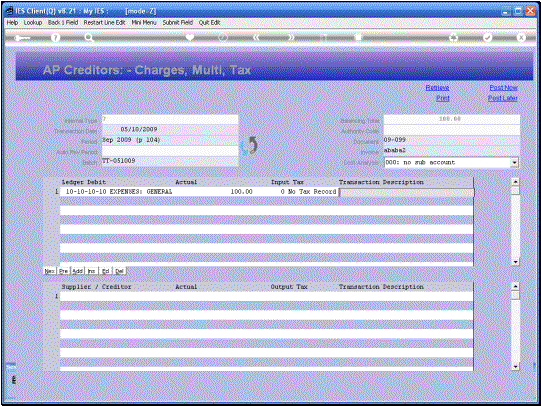Click the heart favorites icon
The width and height of the screenshot is (541, 406).
(189, 37)
